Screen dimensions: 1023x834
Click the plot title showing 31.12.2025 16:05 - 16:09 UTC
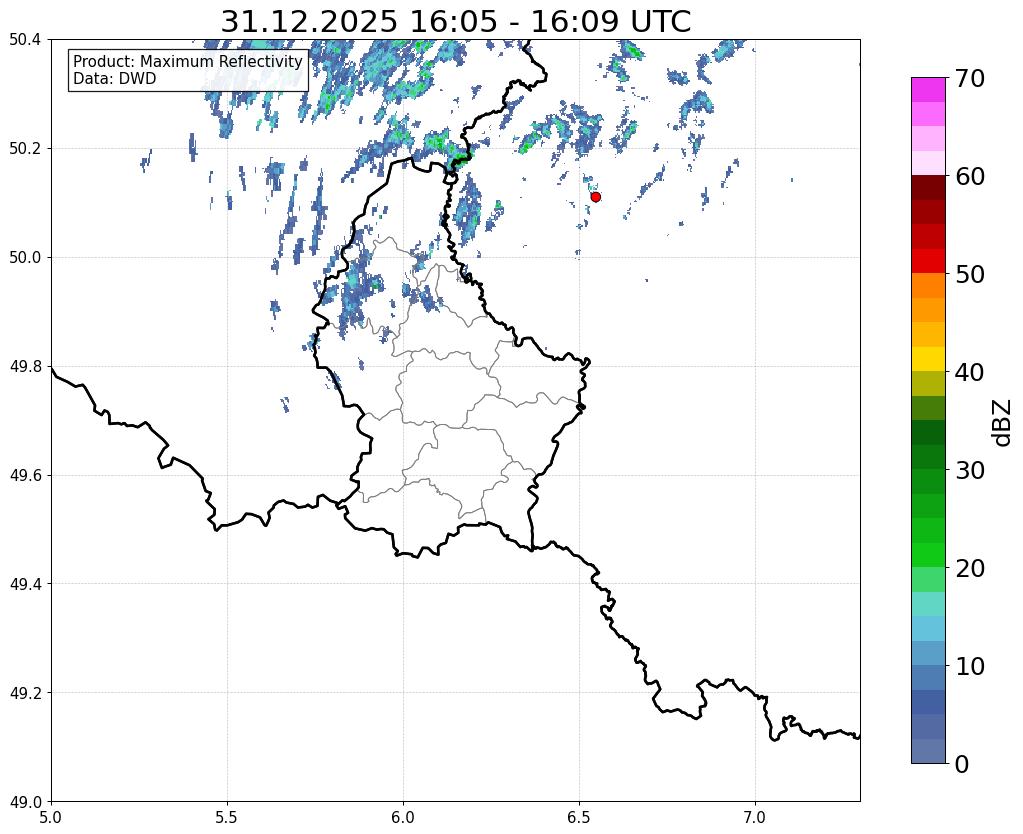pos(455,22)
